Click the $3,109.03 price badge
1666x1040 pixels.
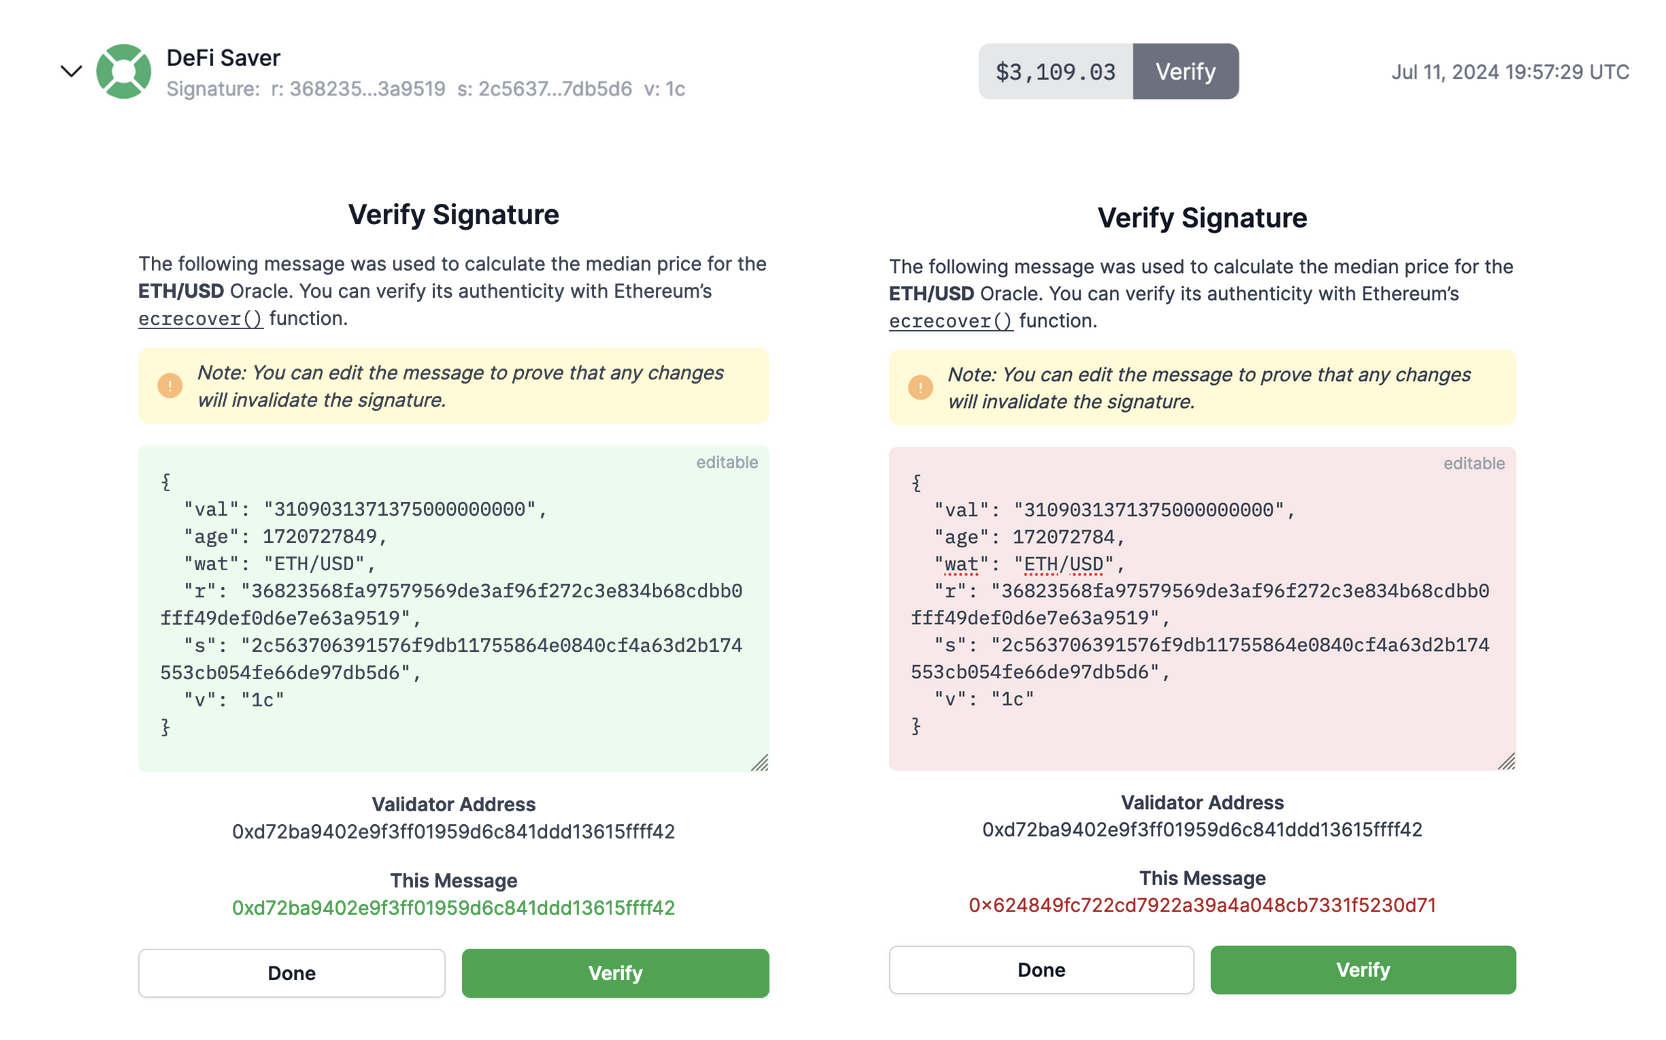point(1055,71)
